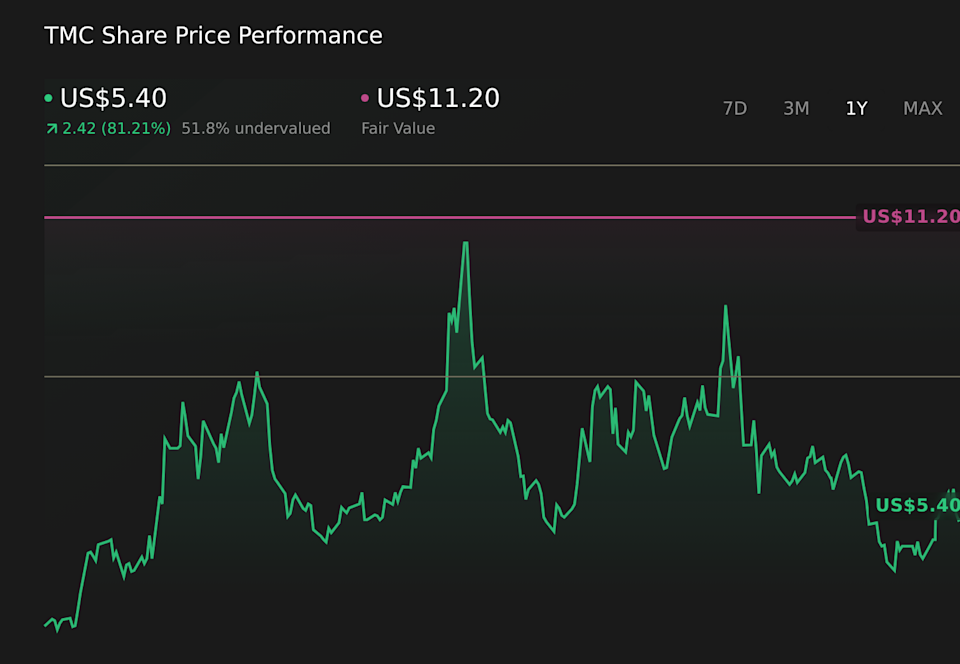Click the pink US$11.20 fair value line label
This screenshot has width=960, height=664.
pos(910,217)
